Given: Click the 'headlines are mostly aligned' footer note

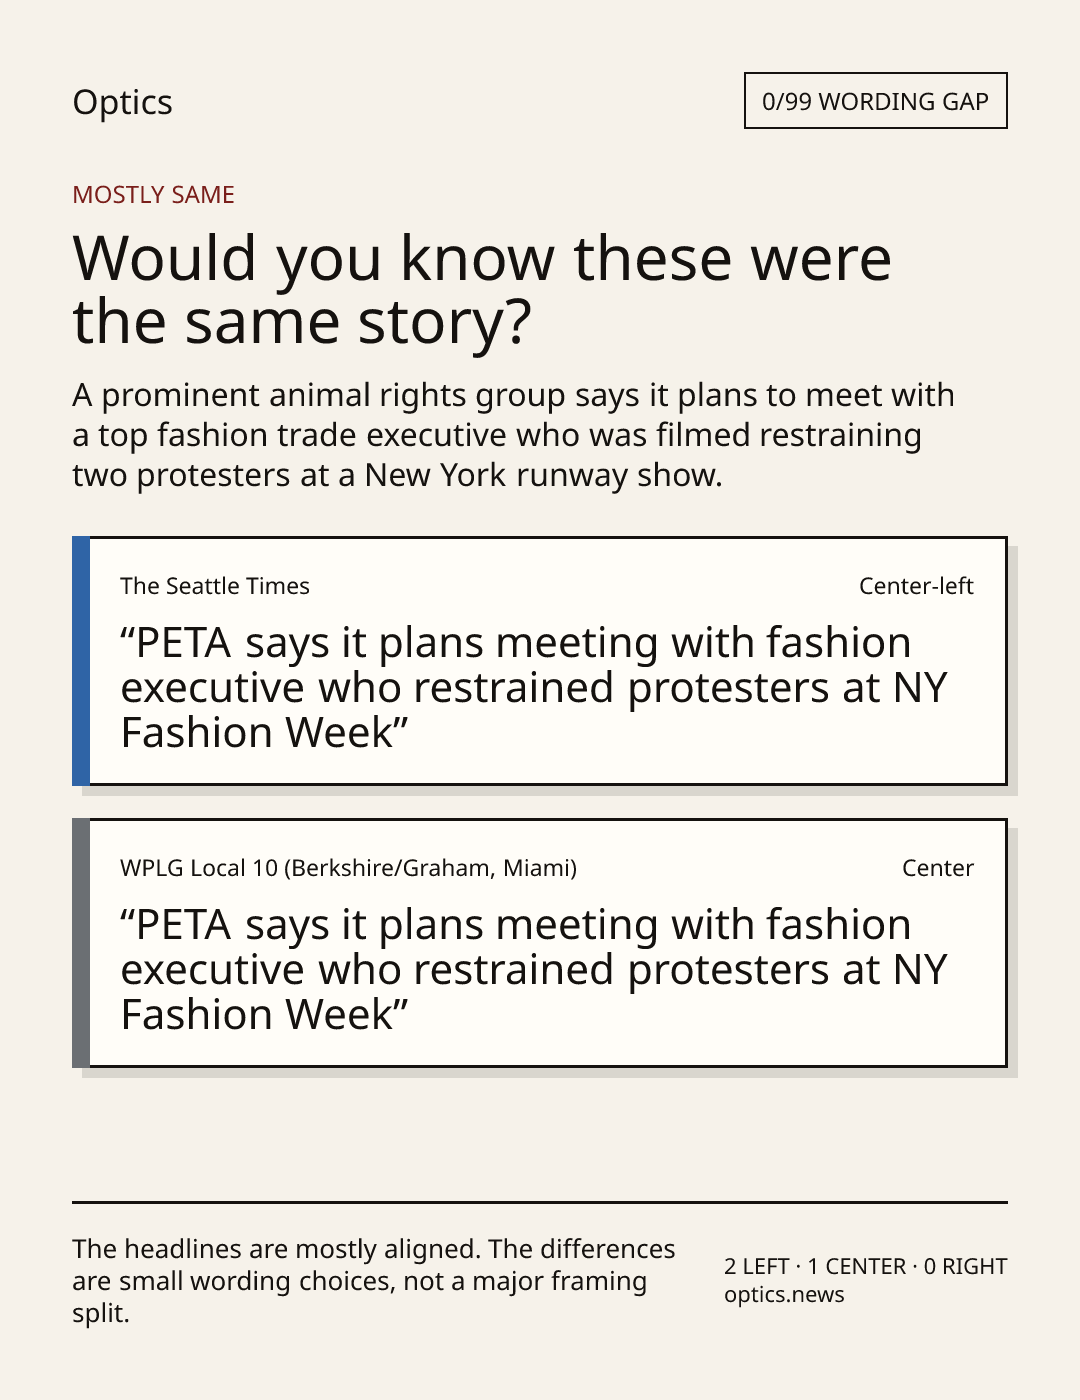Looking at the screenshot, I should [374, 1281].
